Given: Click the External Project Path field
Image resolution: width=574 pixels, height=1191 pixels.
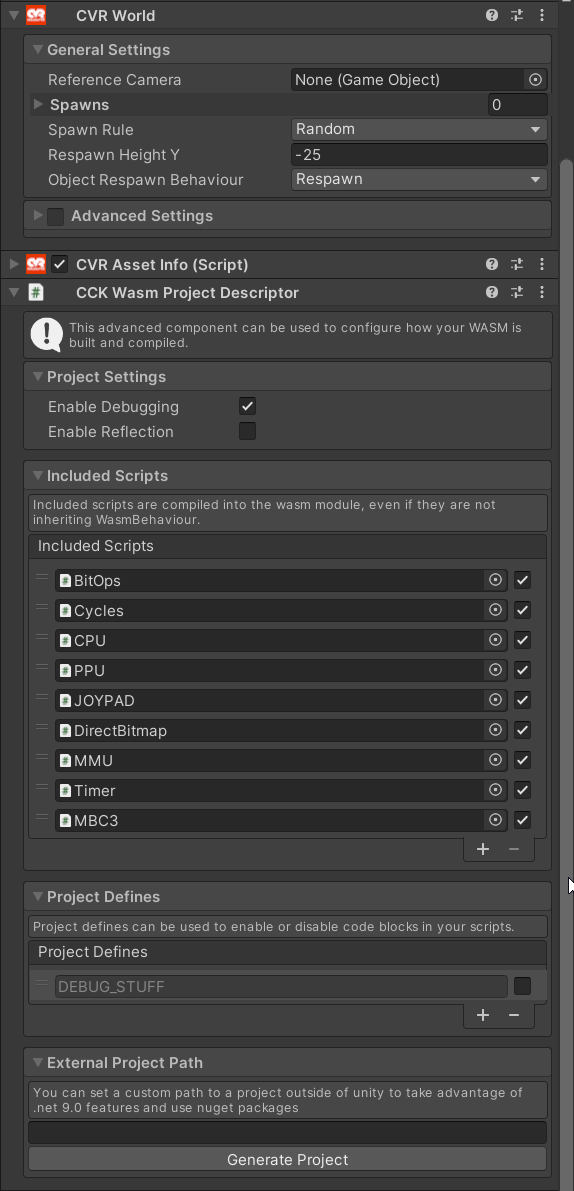Looking at the screenshot, I should click(x=288, y=1133).
